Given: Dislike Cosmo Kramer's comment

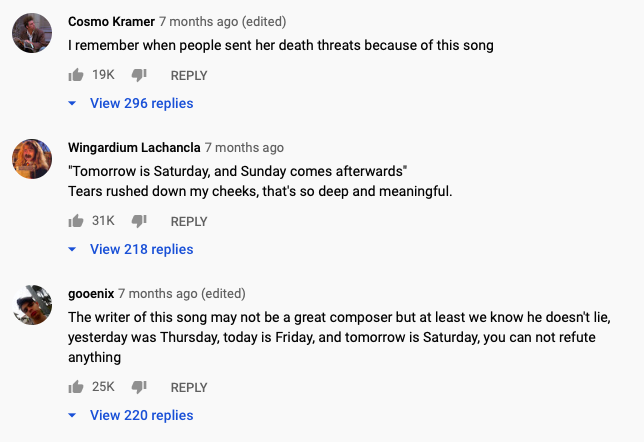Looking at the screenshot, I should (x=140, y=76).
